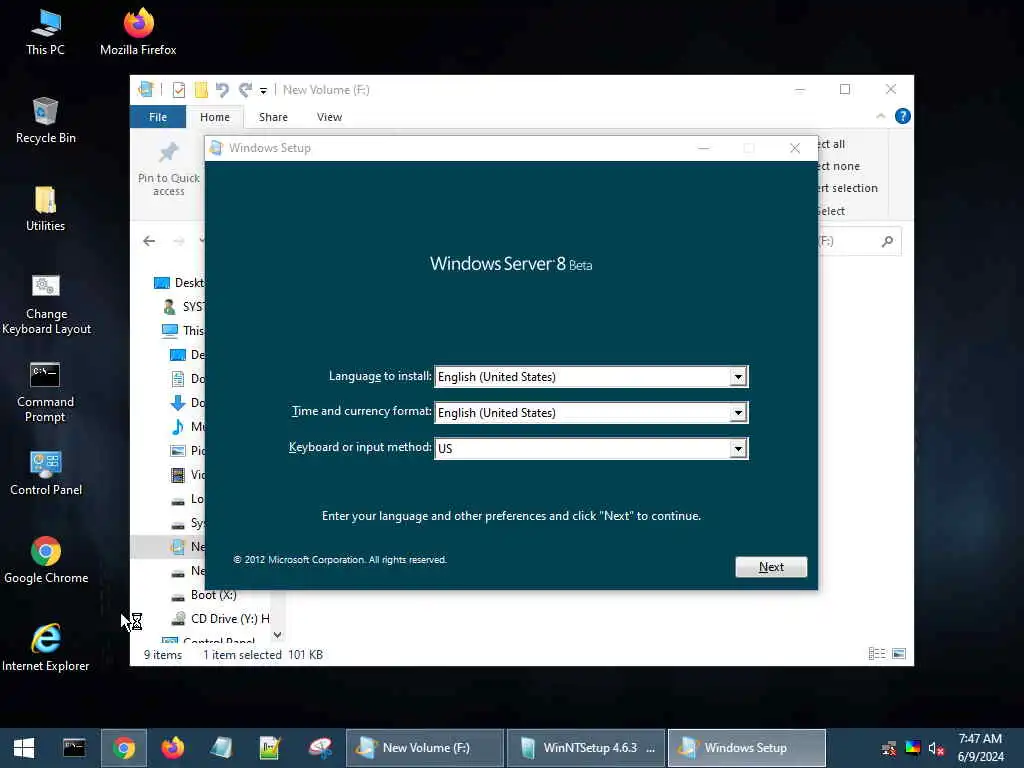Click Select none in Explorer ribbon

[839, 166]
